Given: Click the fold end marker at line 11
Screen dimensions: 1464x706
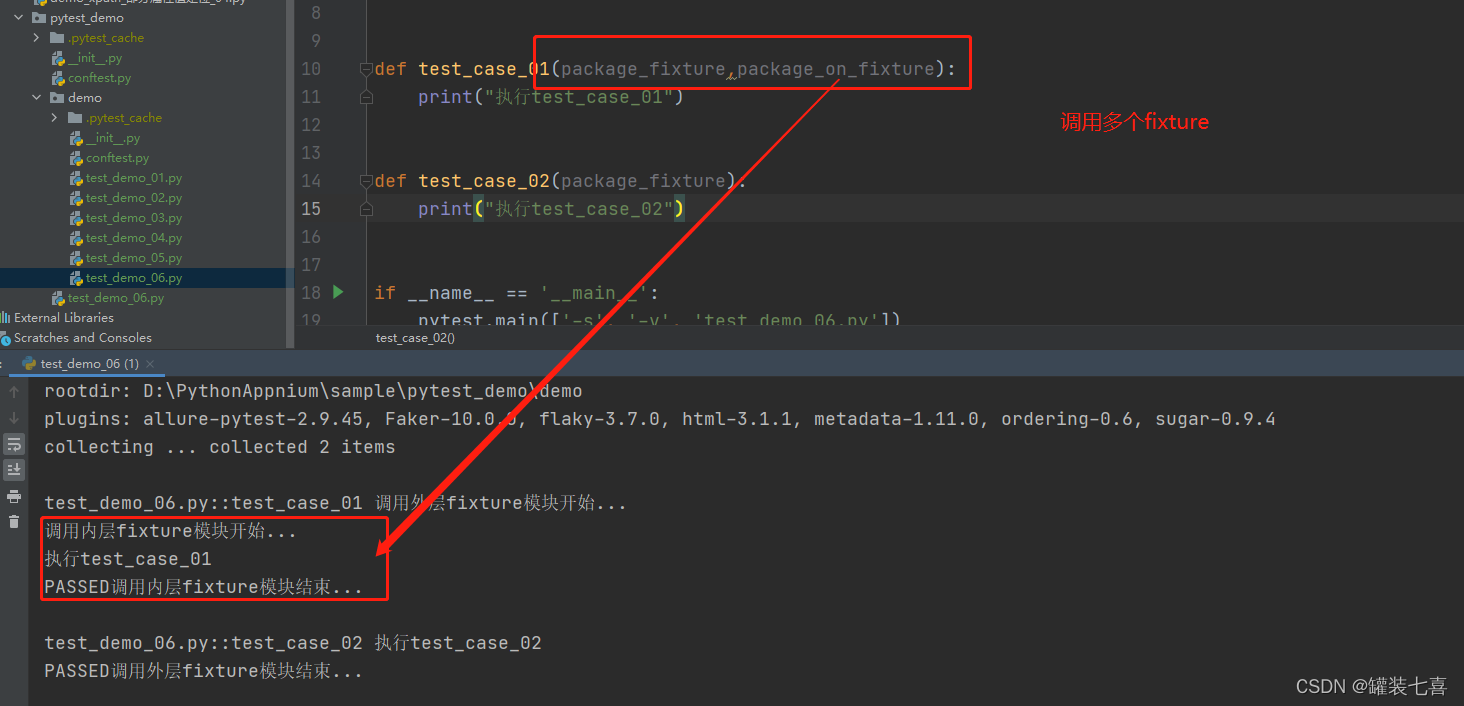Looking at the screenshot, I should point(366,97).
